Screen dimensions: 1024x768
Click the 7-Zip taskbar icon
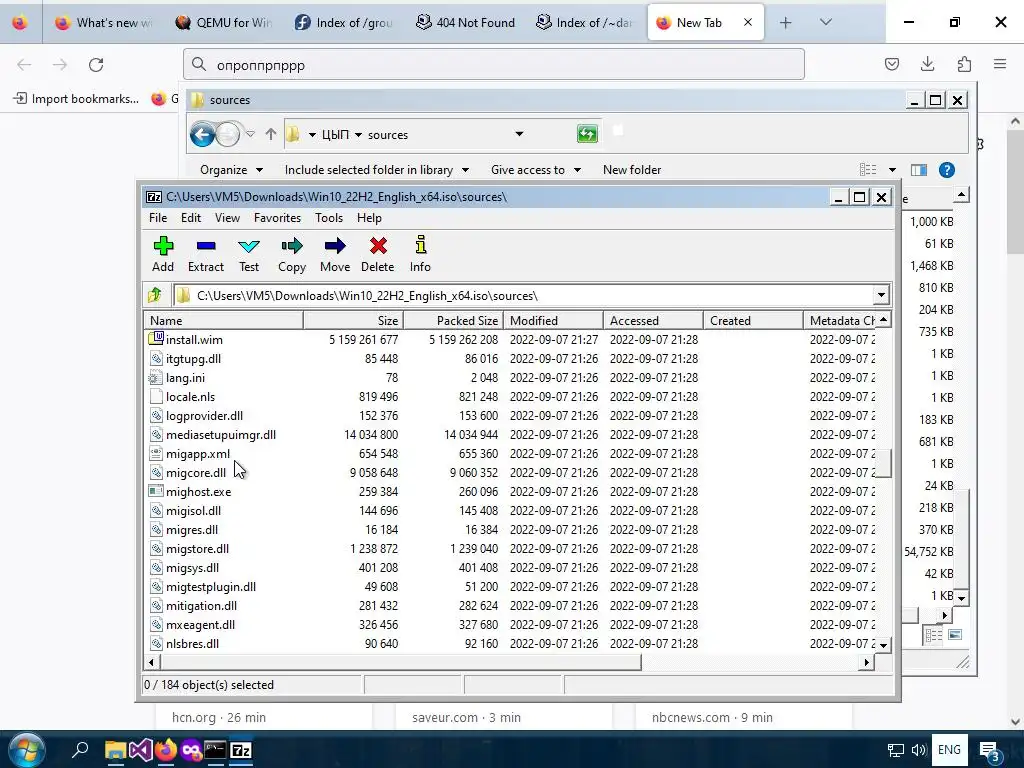pos(240,750)
